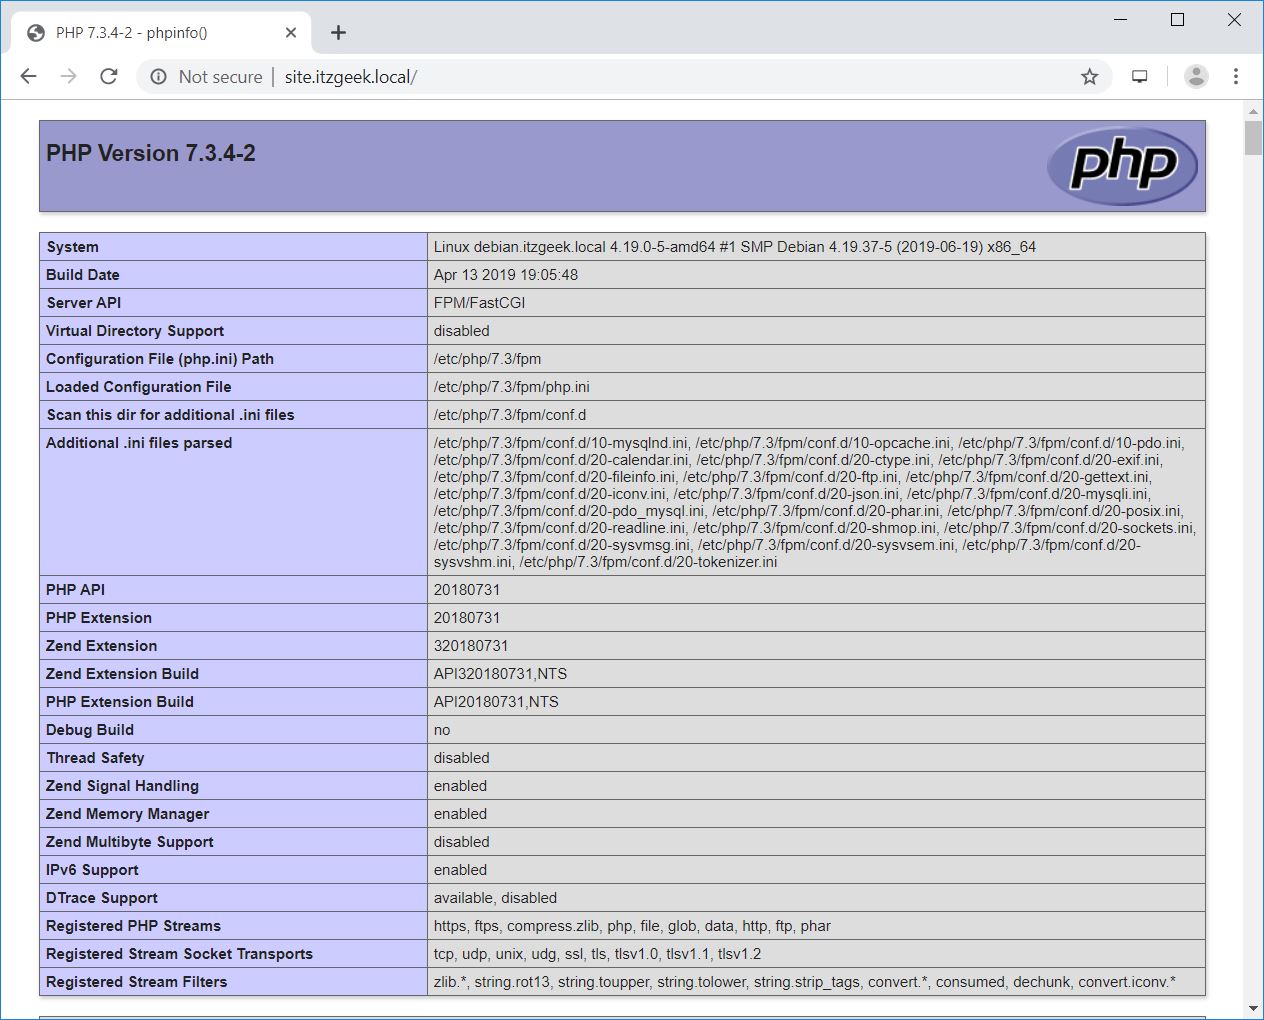Click the scrollbar up arrow
The image size is (1264, 1020).
[1253, 109]
